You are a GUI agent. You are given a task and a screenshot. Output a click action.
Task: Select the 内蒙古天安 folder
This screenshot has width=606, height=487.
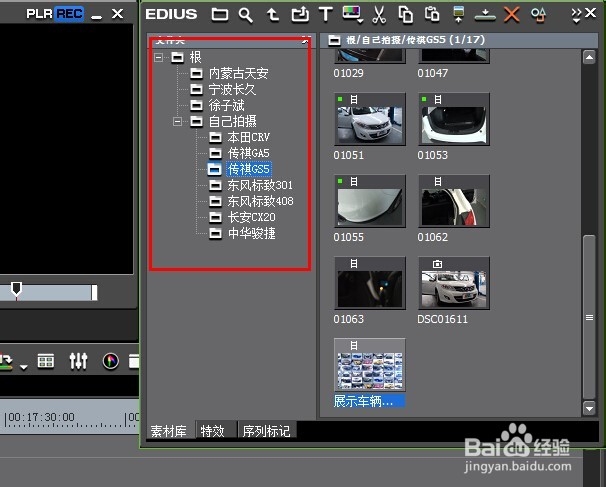pyautogui.click(x=238, y=73)
